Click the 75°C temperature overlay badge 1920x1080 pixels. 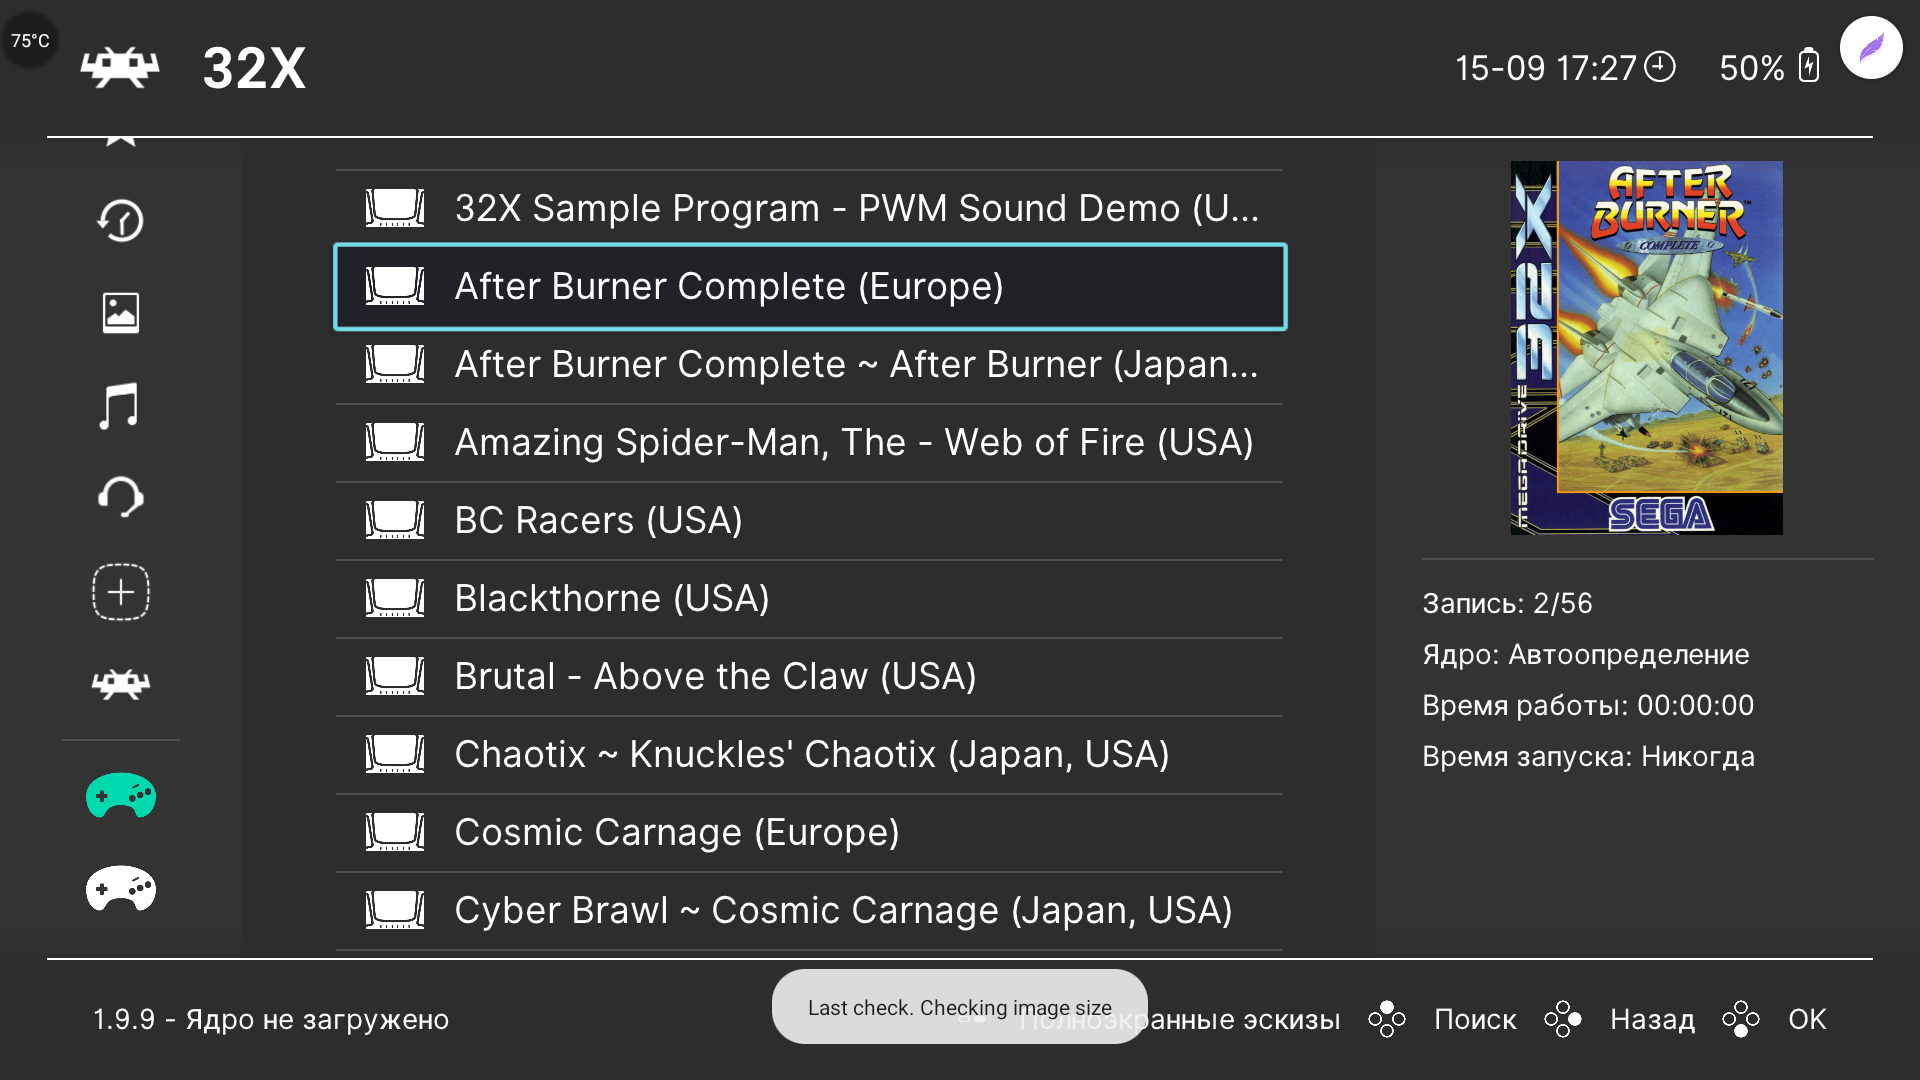30,40
